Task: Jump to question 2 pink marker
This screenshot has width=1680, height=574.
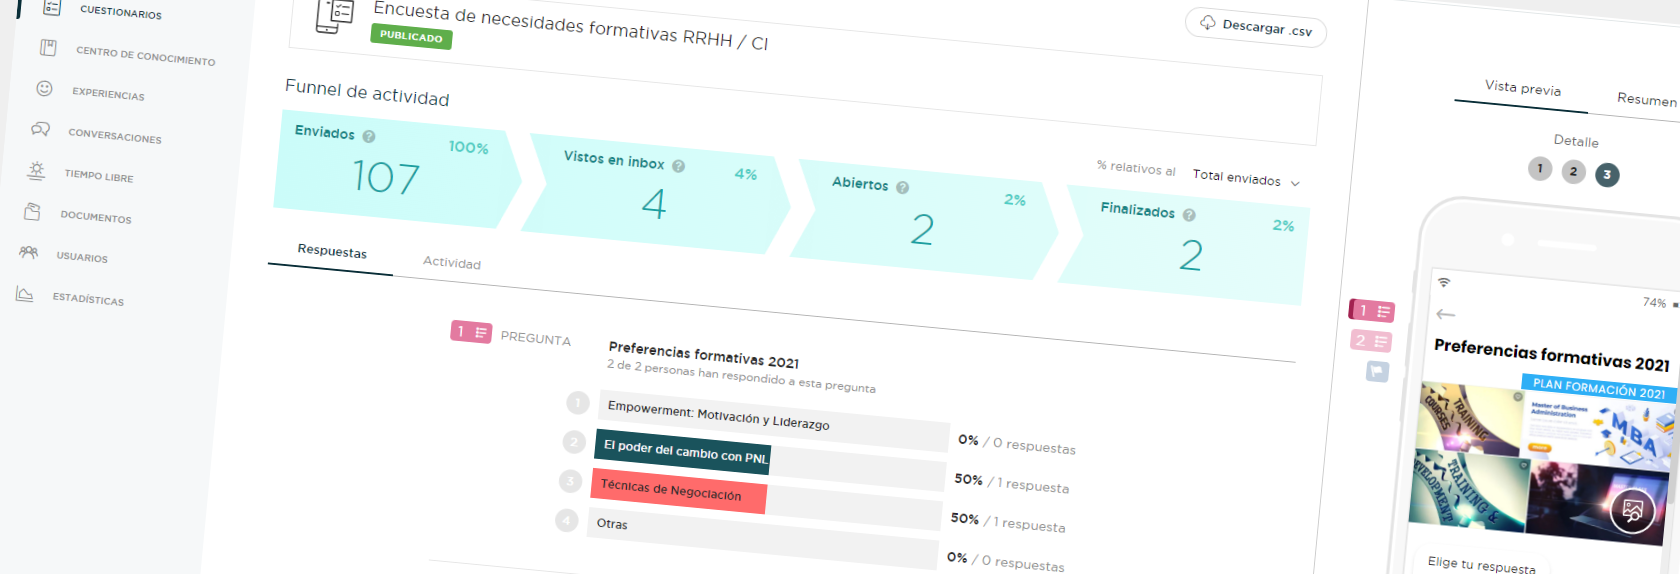Action: point(1370,341)
